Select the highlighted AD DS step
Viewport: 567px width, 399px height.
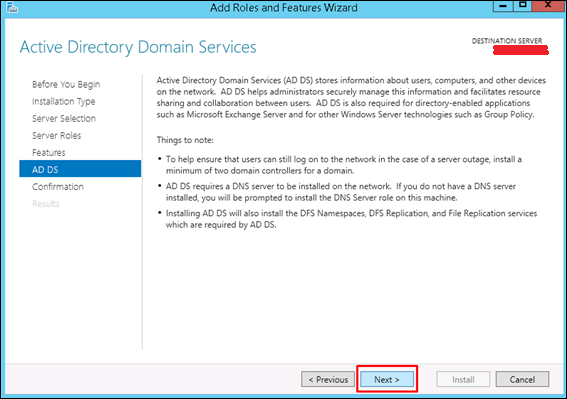click(80, 169)
